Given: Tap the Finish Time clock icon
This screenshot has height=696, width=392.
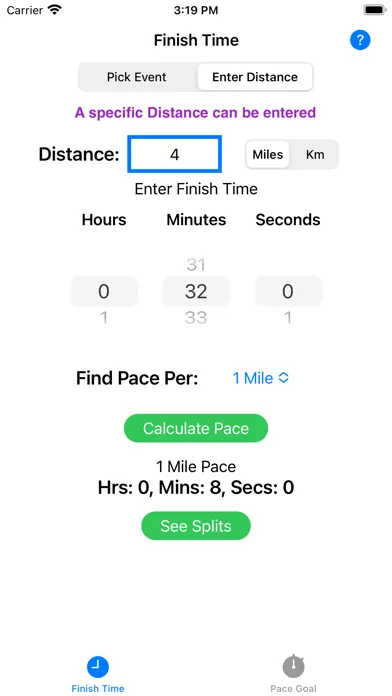Looking at the screenshot, I should tap(98, 666).
